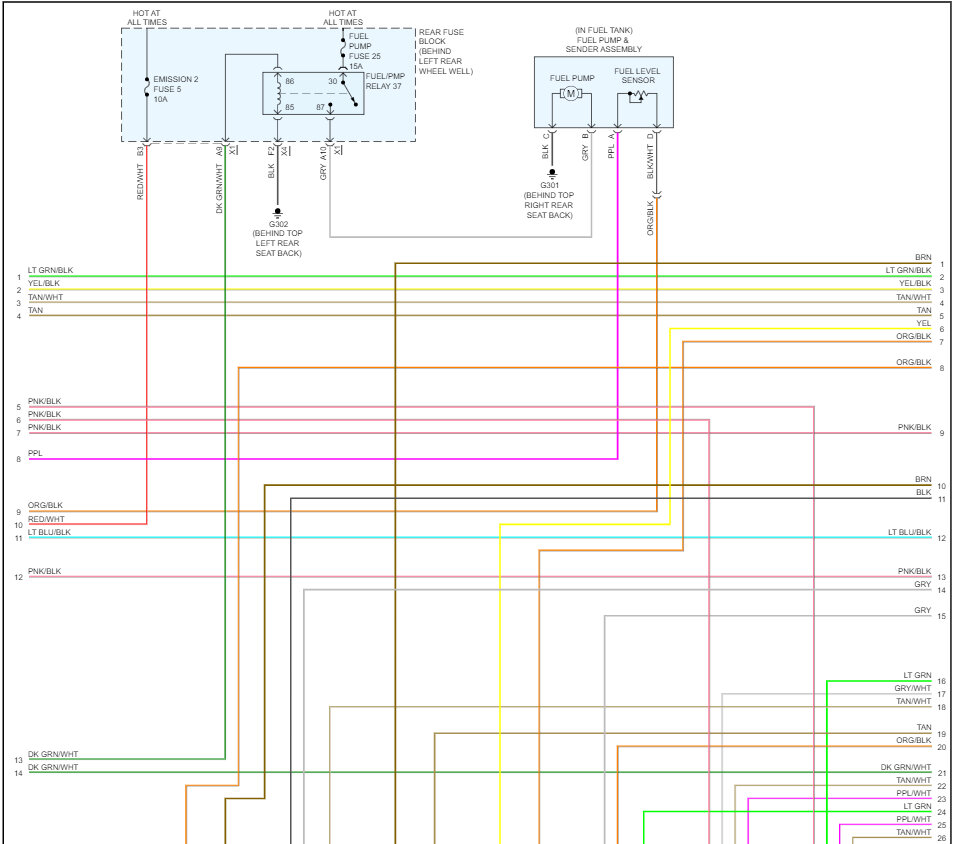Image resolution: width=957 pixels, height=844 pixels.
Task: Click the relay coil symbol between 86 and 85
Action: [x=278, y=93]
